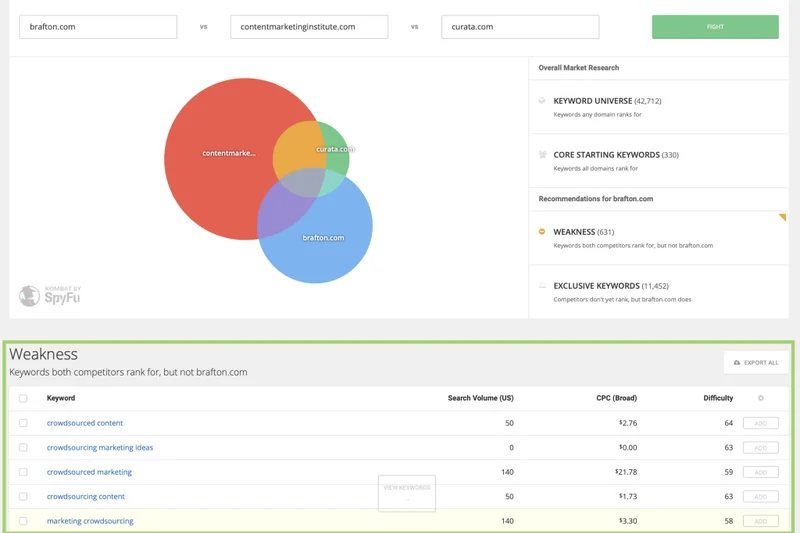The image size is (800, 533).
Task: Check the 'crowdsourced content' row checkbox
Action: coord(23,423)
